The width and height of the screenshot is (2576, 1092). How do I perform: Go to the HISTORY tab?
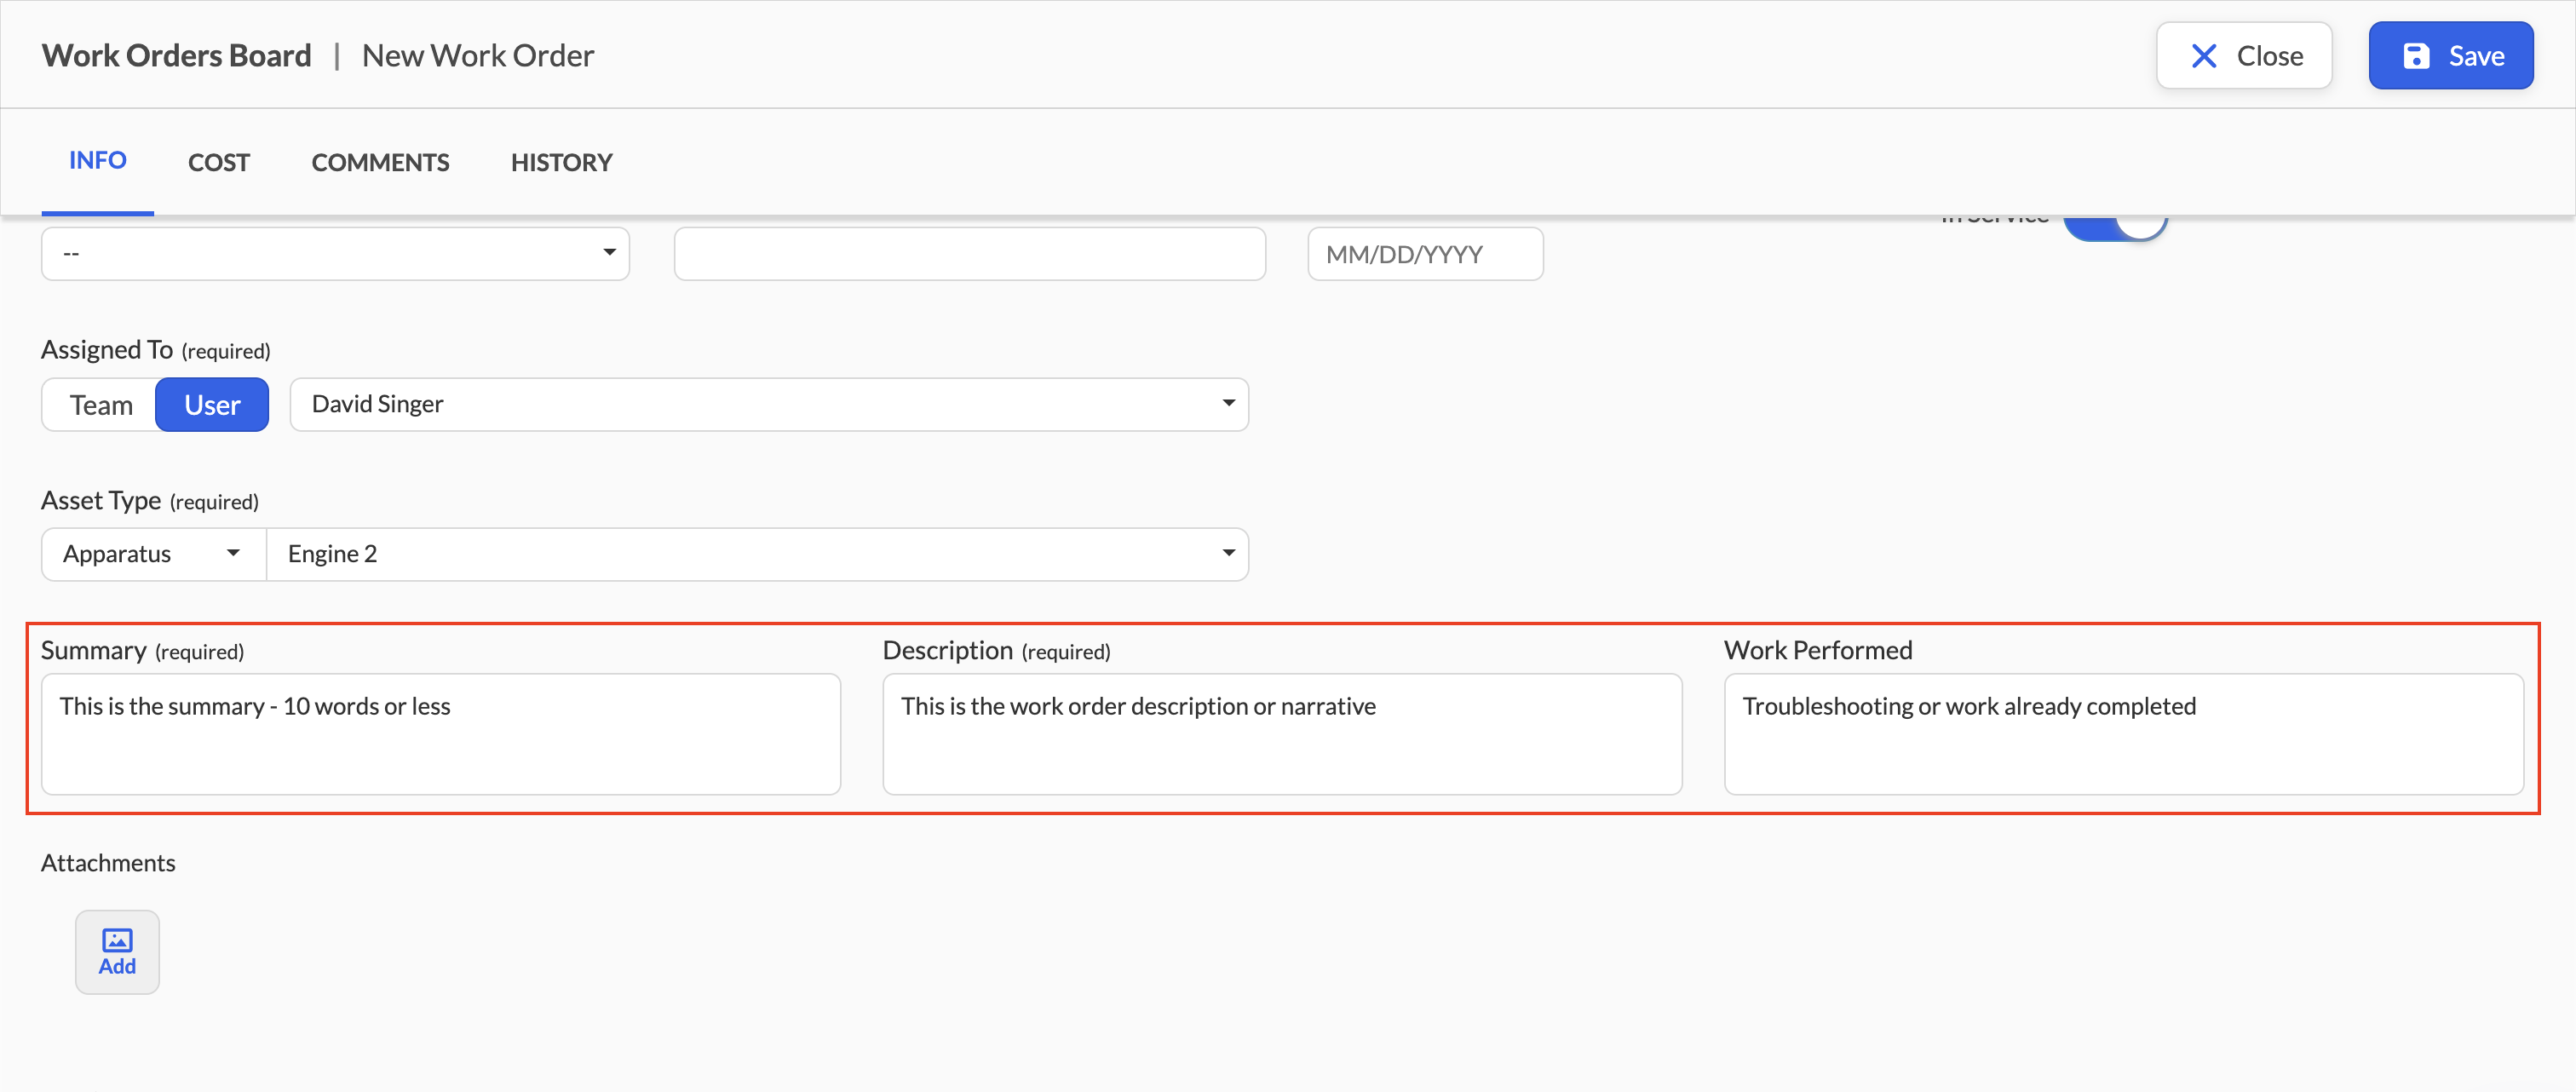click(x=561, y=162)
